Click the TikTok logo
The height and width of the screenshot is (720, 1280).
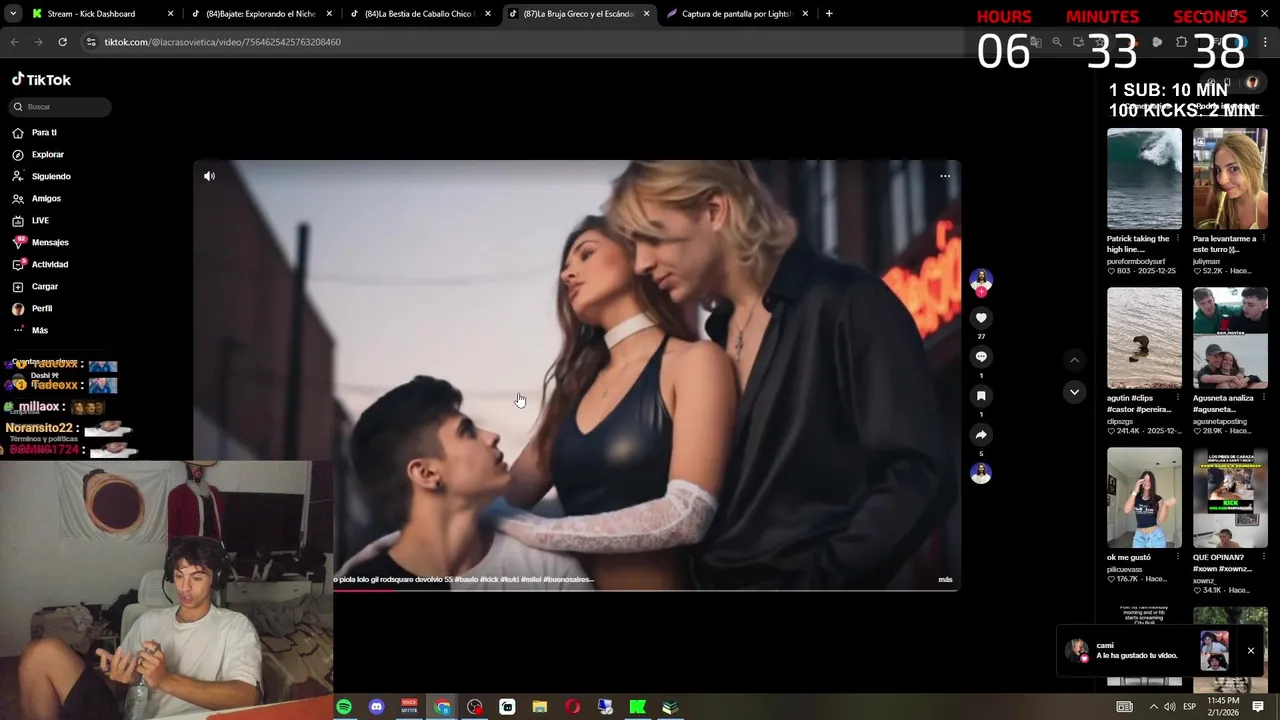[41, 80]
